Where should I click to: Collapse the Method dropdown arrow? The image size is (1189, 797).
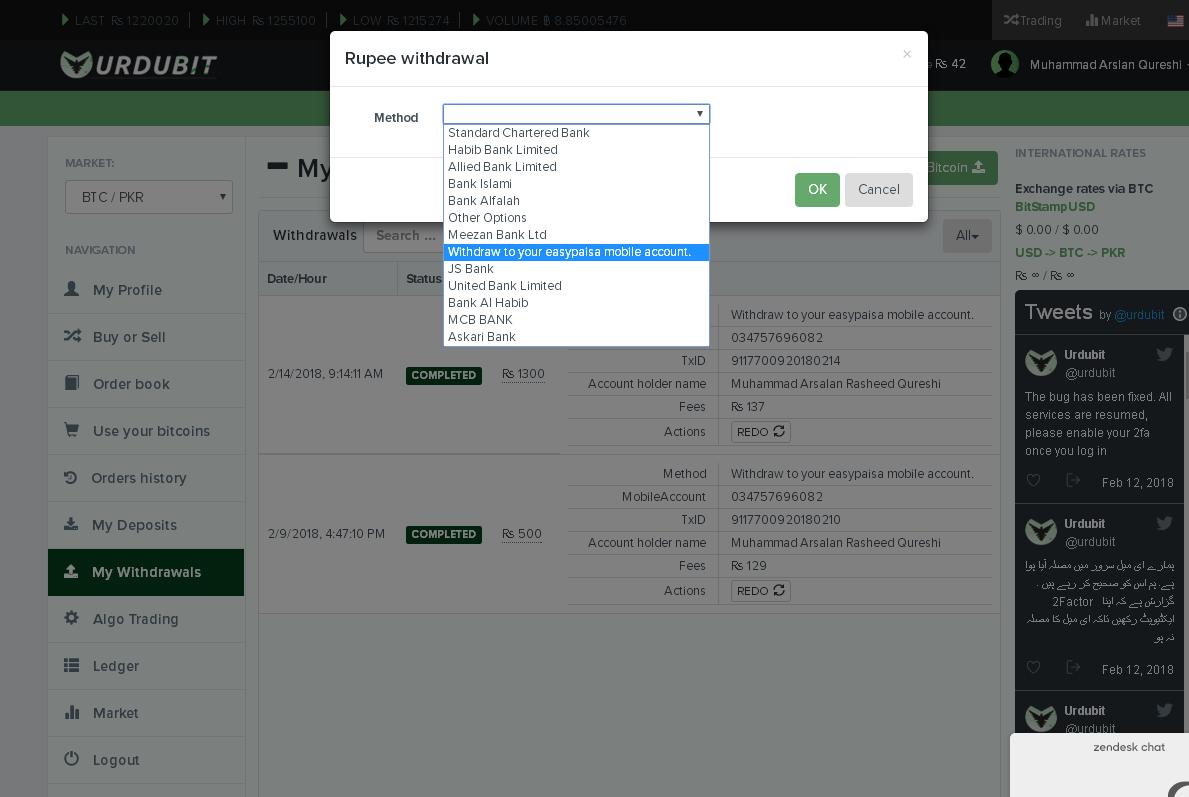(699, 114)
